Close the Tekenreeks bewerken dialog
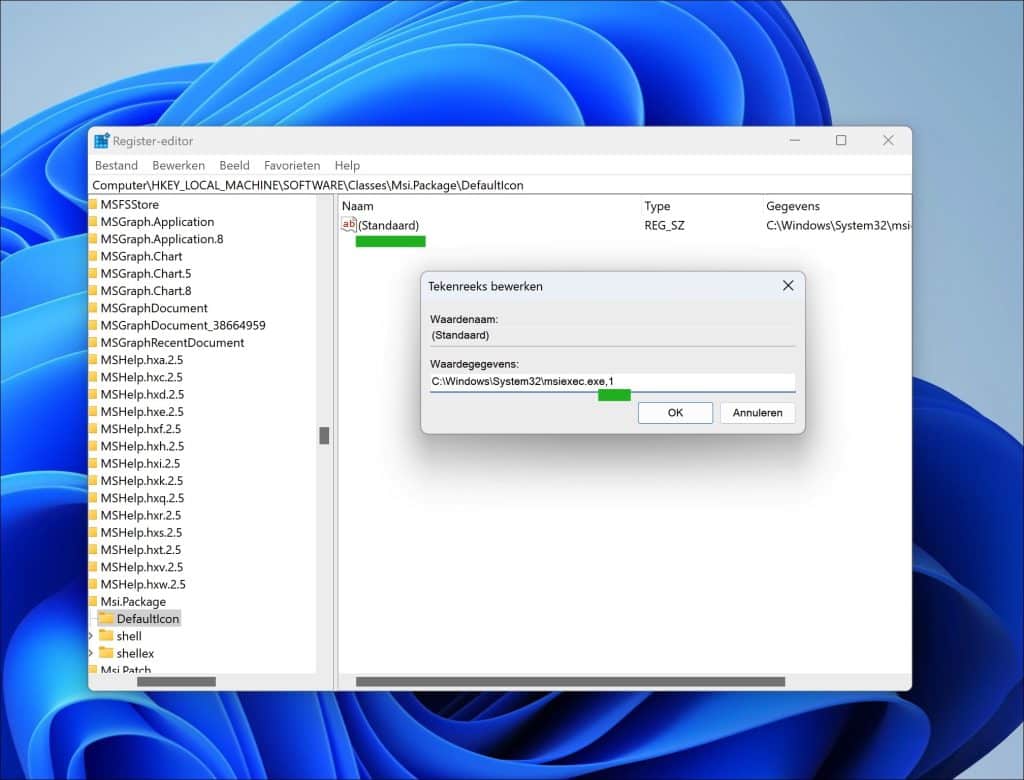 click(788, 285)
